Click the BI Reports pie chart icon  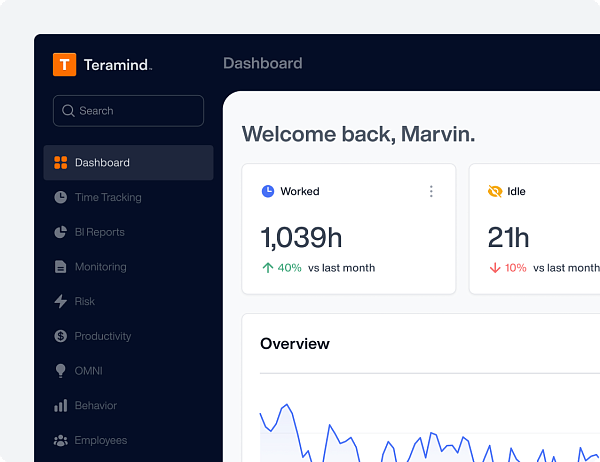coord(60,232)
